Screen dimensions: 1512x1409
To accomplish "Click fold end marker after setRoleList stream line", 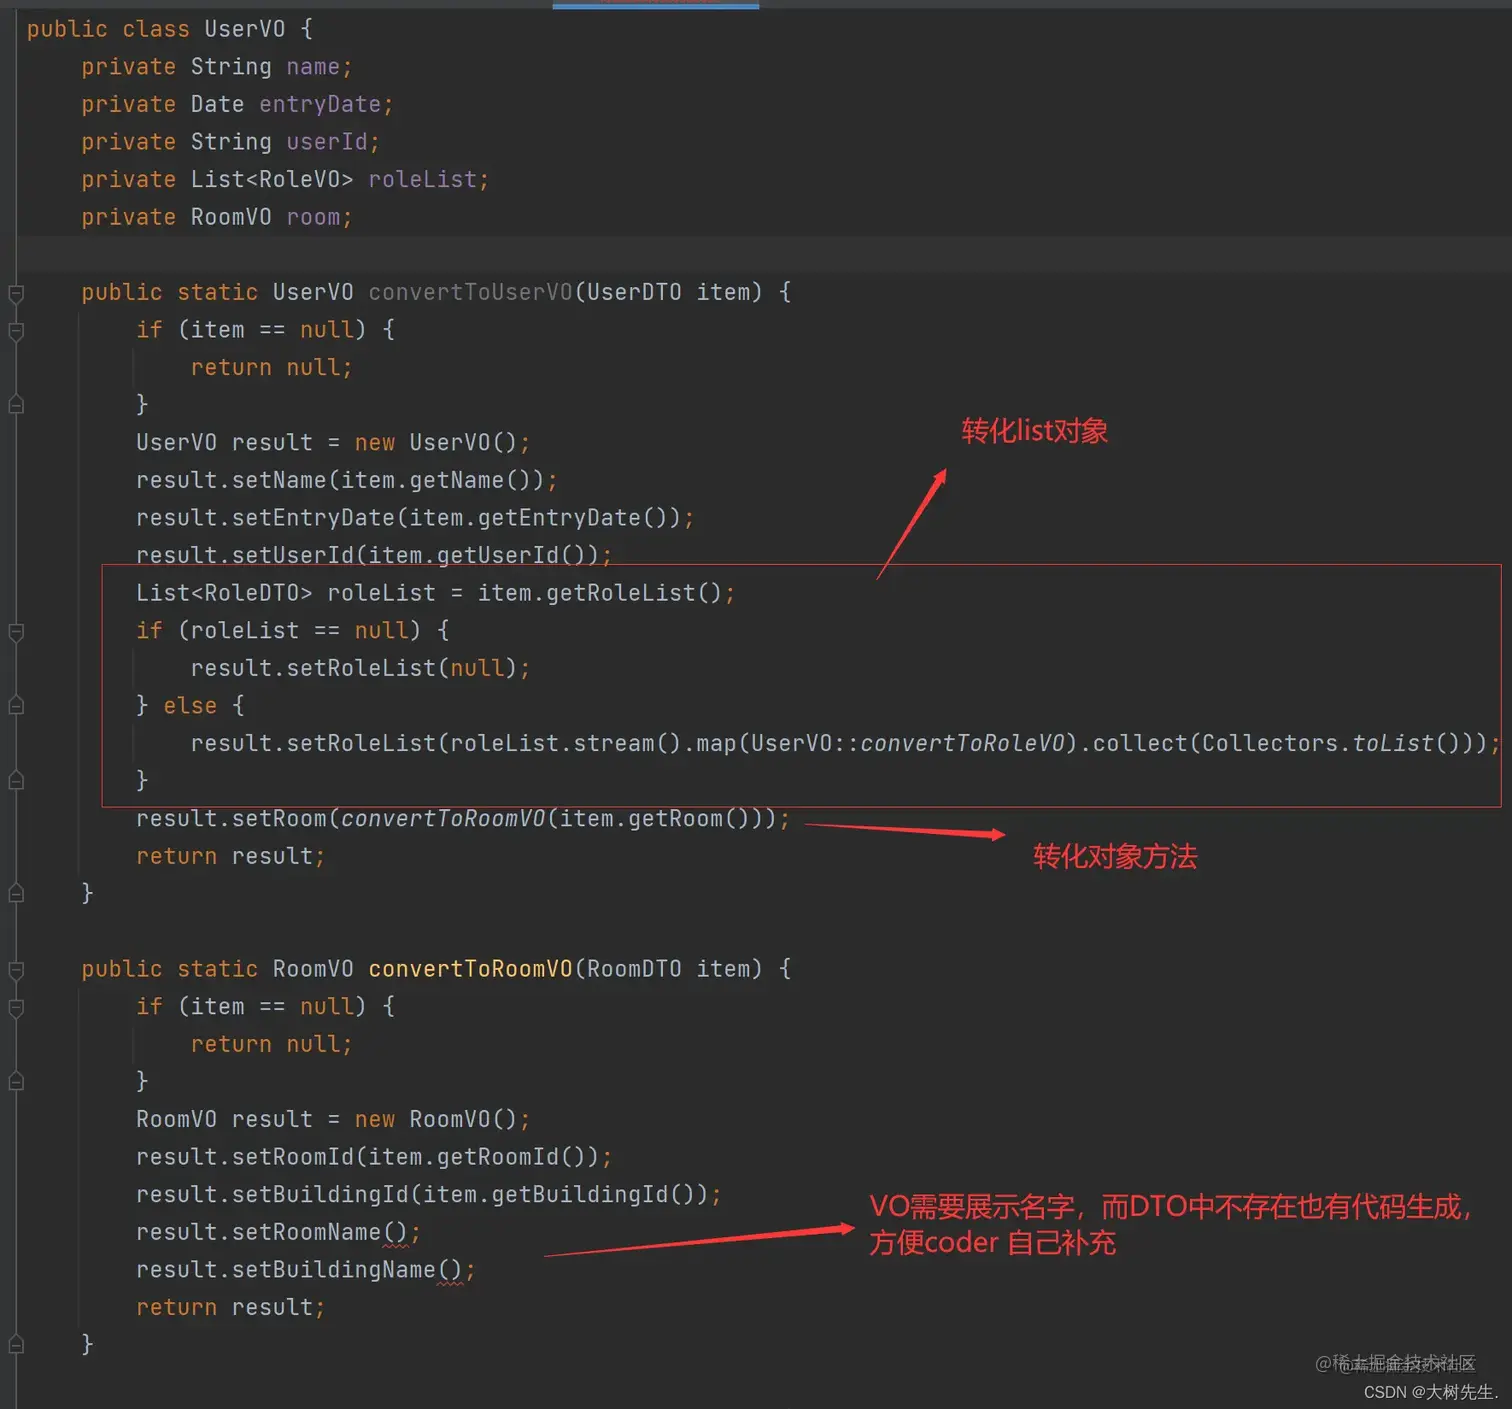I will tap(16, 781).
